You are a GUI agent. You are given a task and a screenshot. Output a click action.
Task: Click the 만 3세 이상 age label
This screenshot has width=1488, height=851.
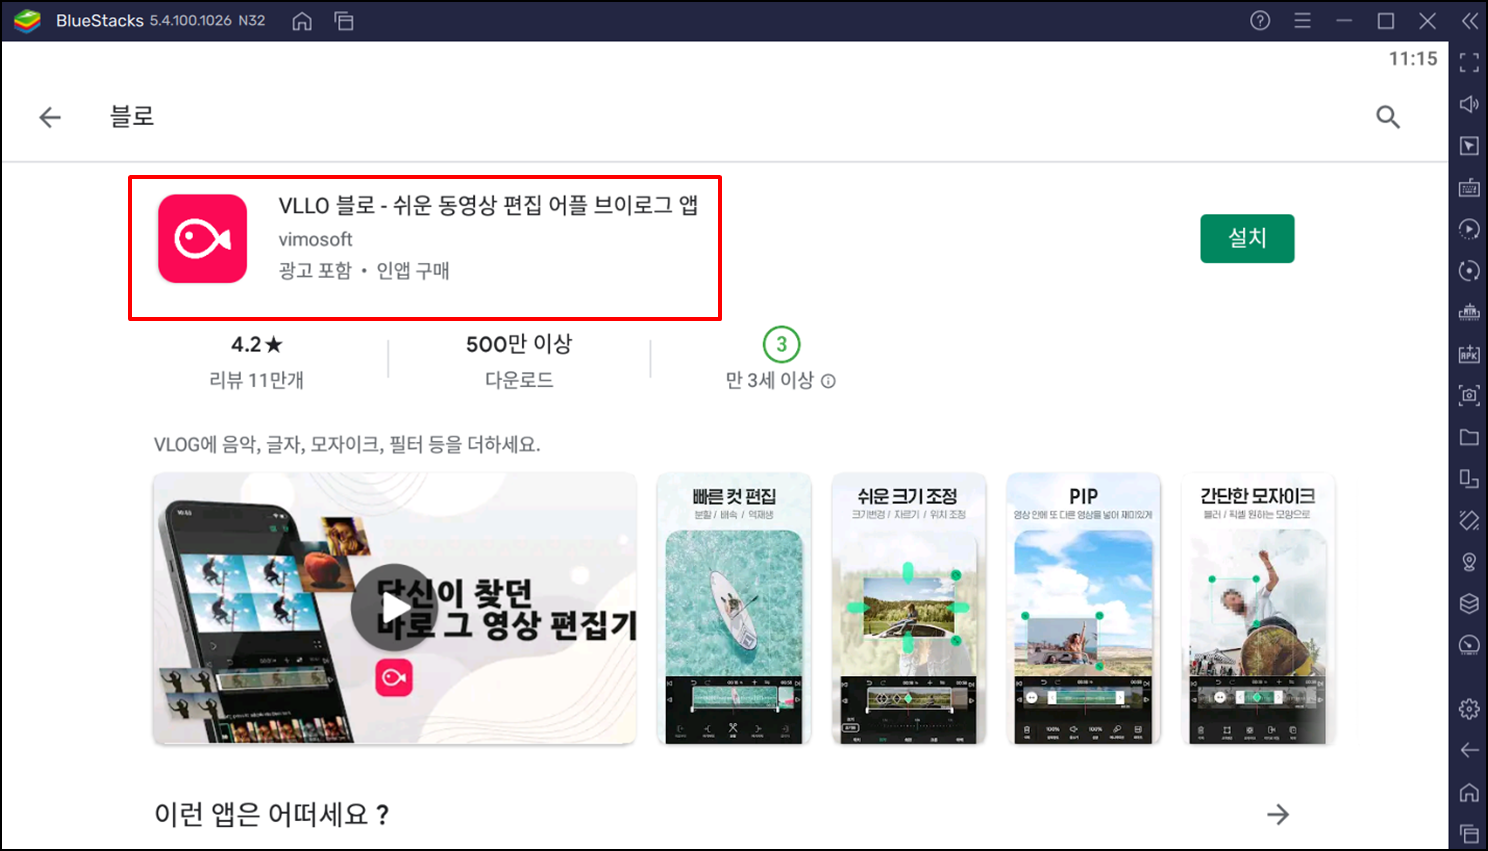click(x=770, y=381)
